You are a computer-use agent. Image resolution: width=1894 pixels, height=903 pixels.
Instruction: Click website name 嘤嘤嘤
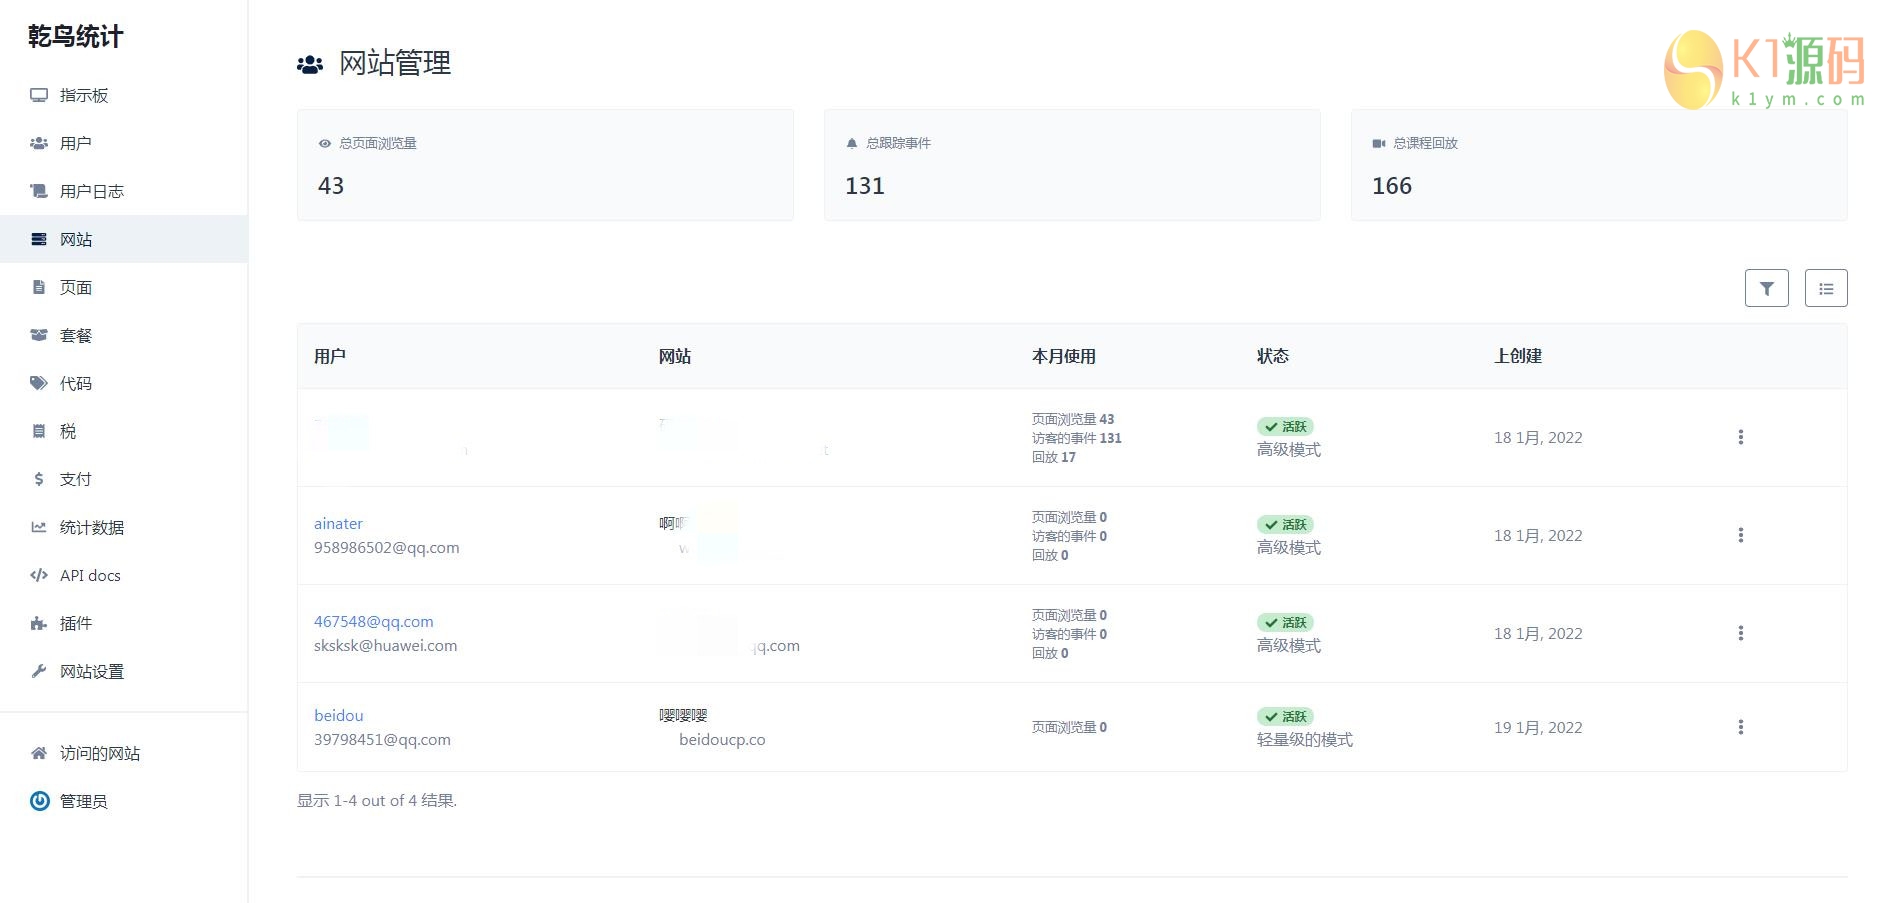coord(683,715)
